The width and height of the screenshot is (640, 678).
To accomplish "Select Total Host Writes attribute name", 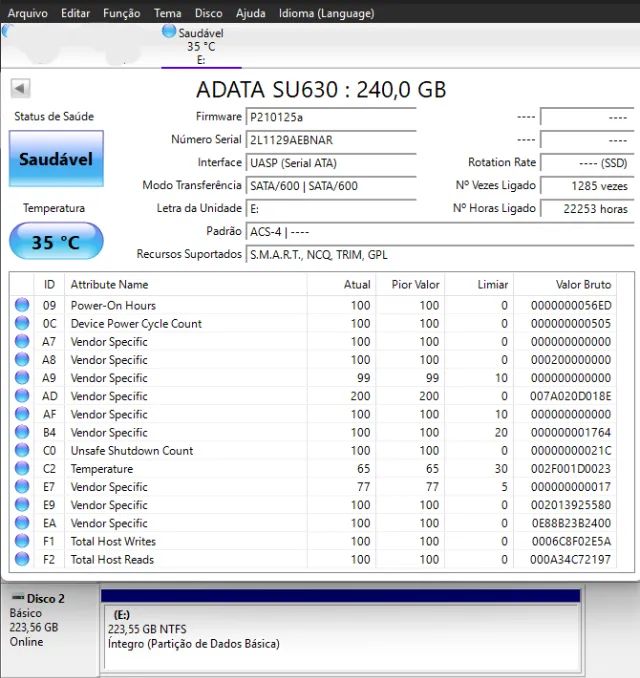I will click(x=113, y=542).
